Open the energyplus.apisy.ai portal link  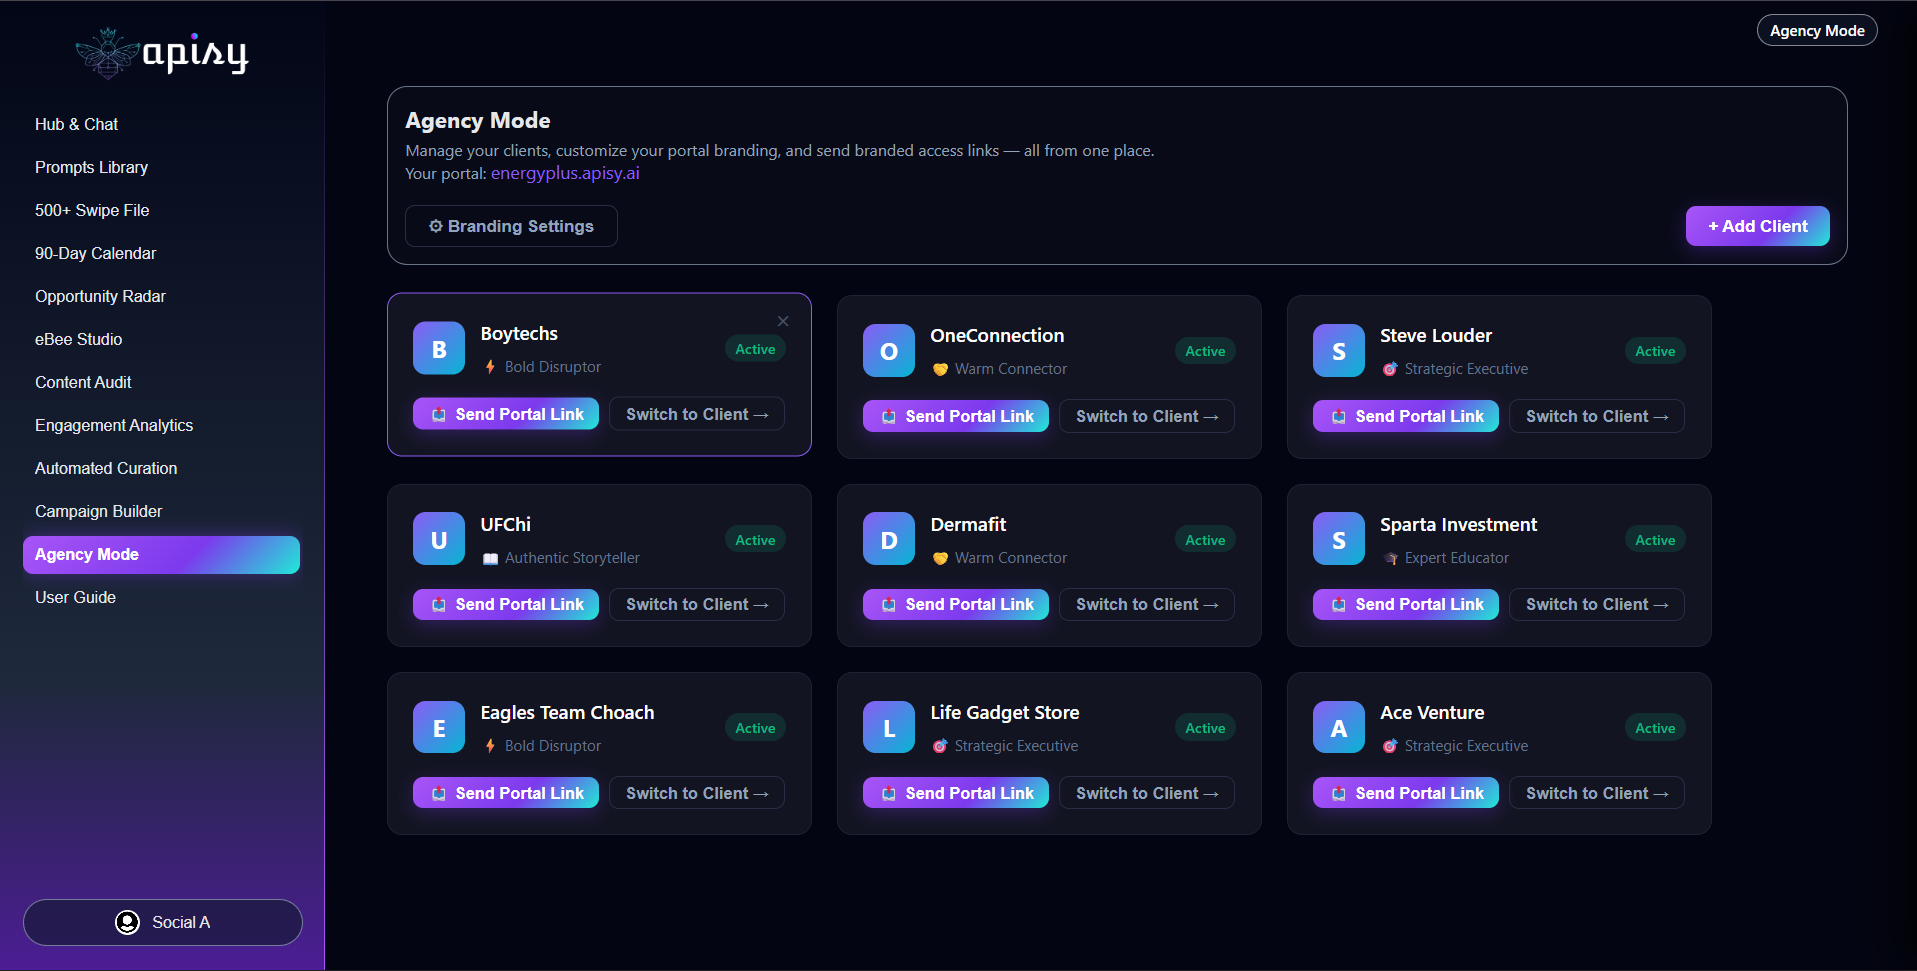565,173
